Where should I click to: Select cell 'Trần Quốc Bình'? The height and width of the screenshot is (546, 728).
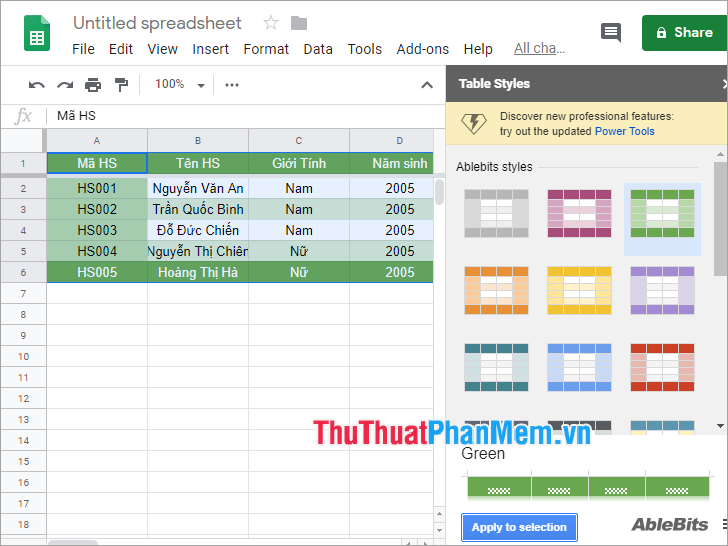198,209
